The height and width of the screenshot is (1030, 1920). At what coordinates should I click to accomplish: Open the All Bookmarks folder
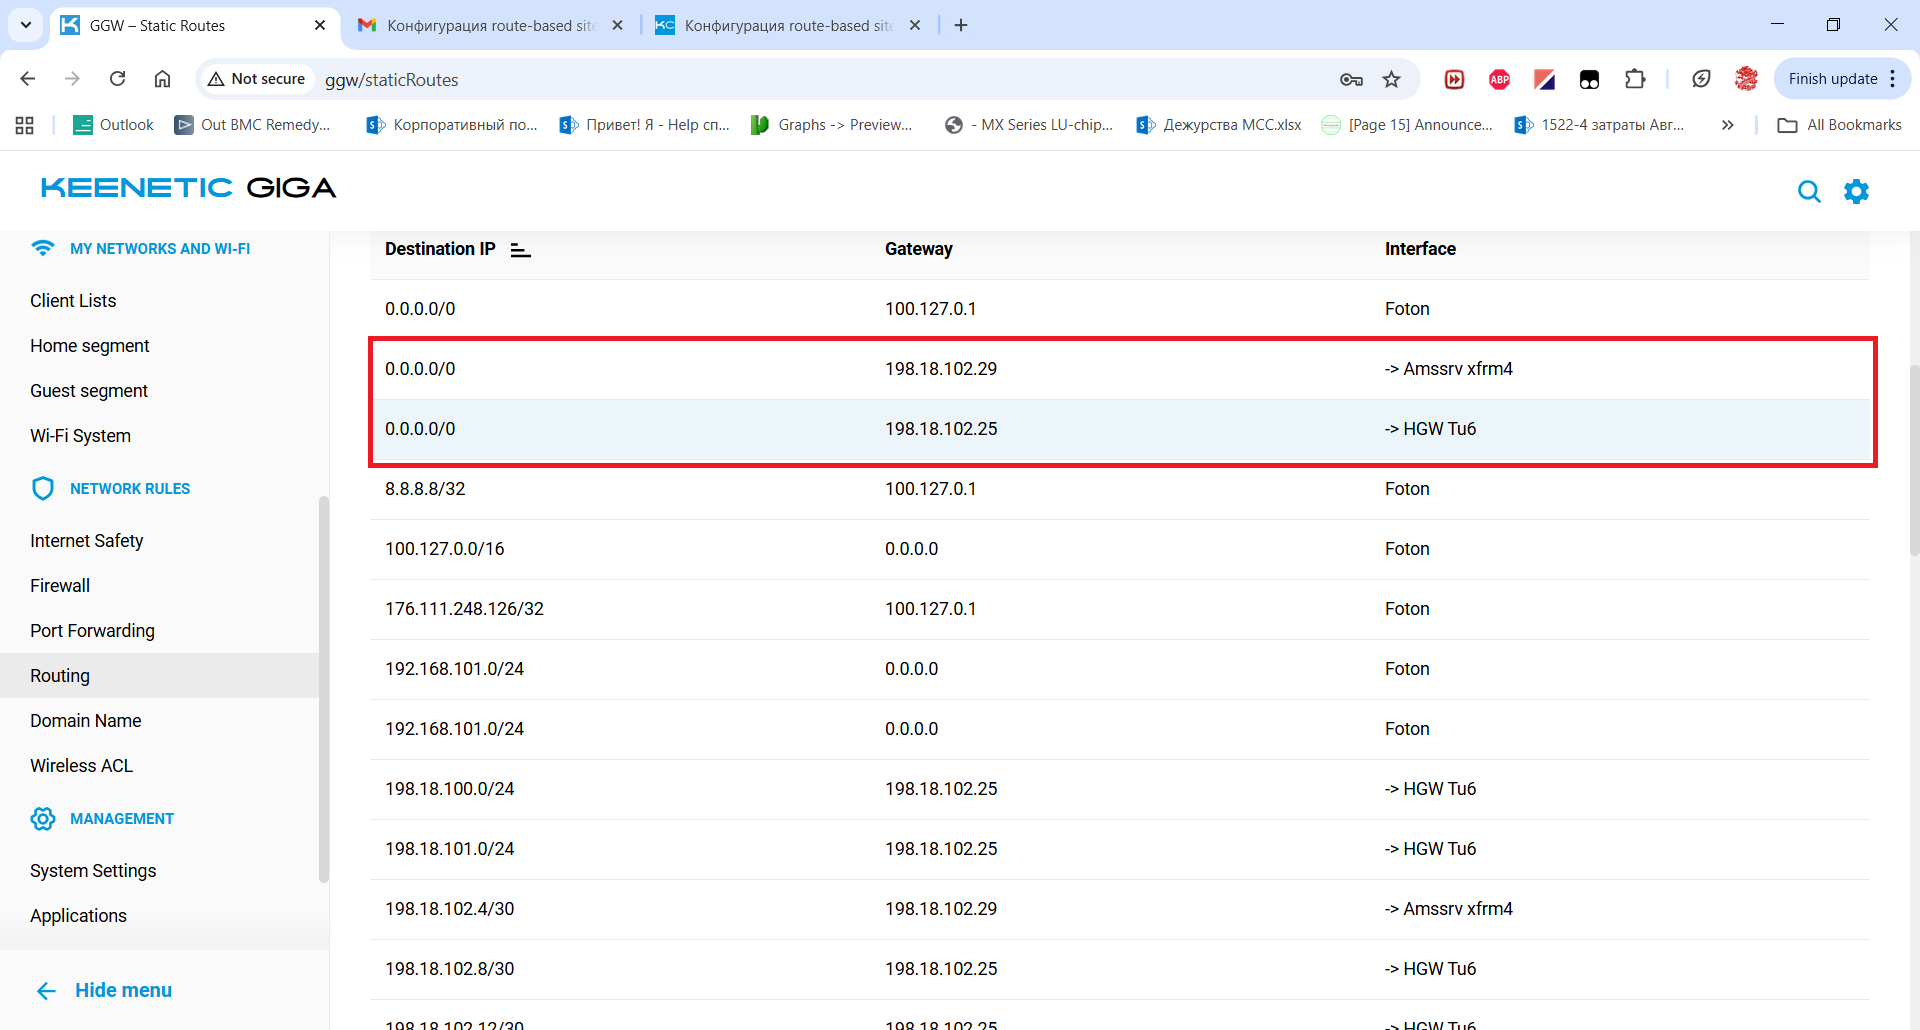tap(1839, 125)
